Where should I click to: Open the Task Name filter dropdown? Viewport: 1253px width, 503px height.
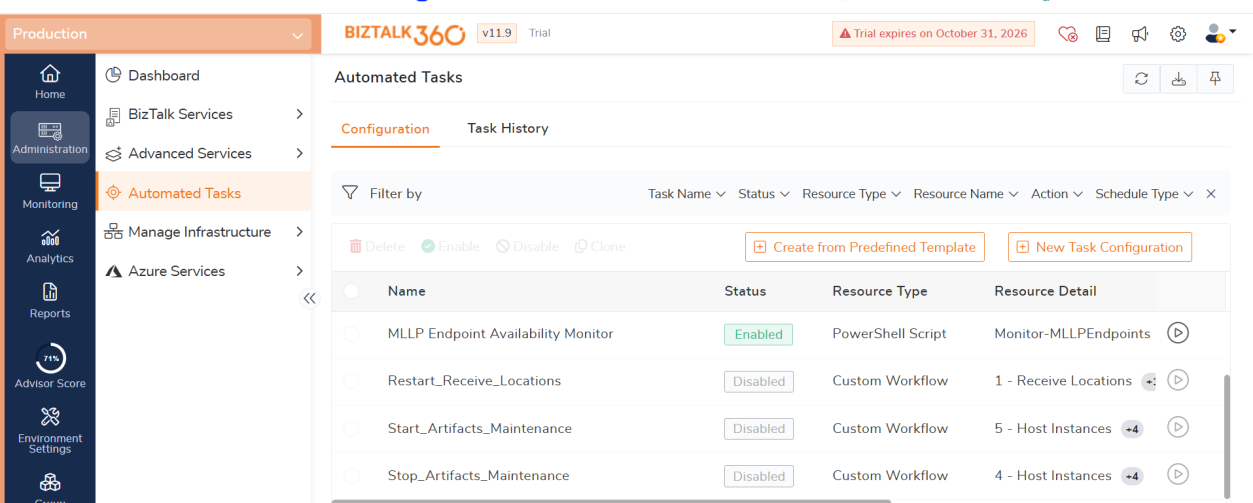(687, 194)
